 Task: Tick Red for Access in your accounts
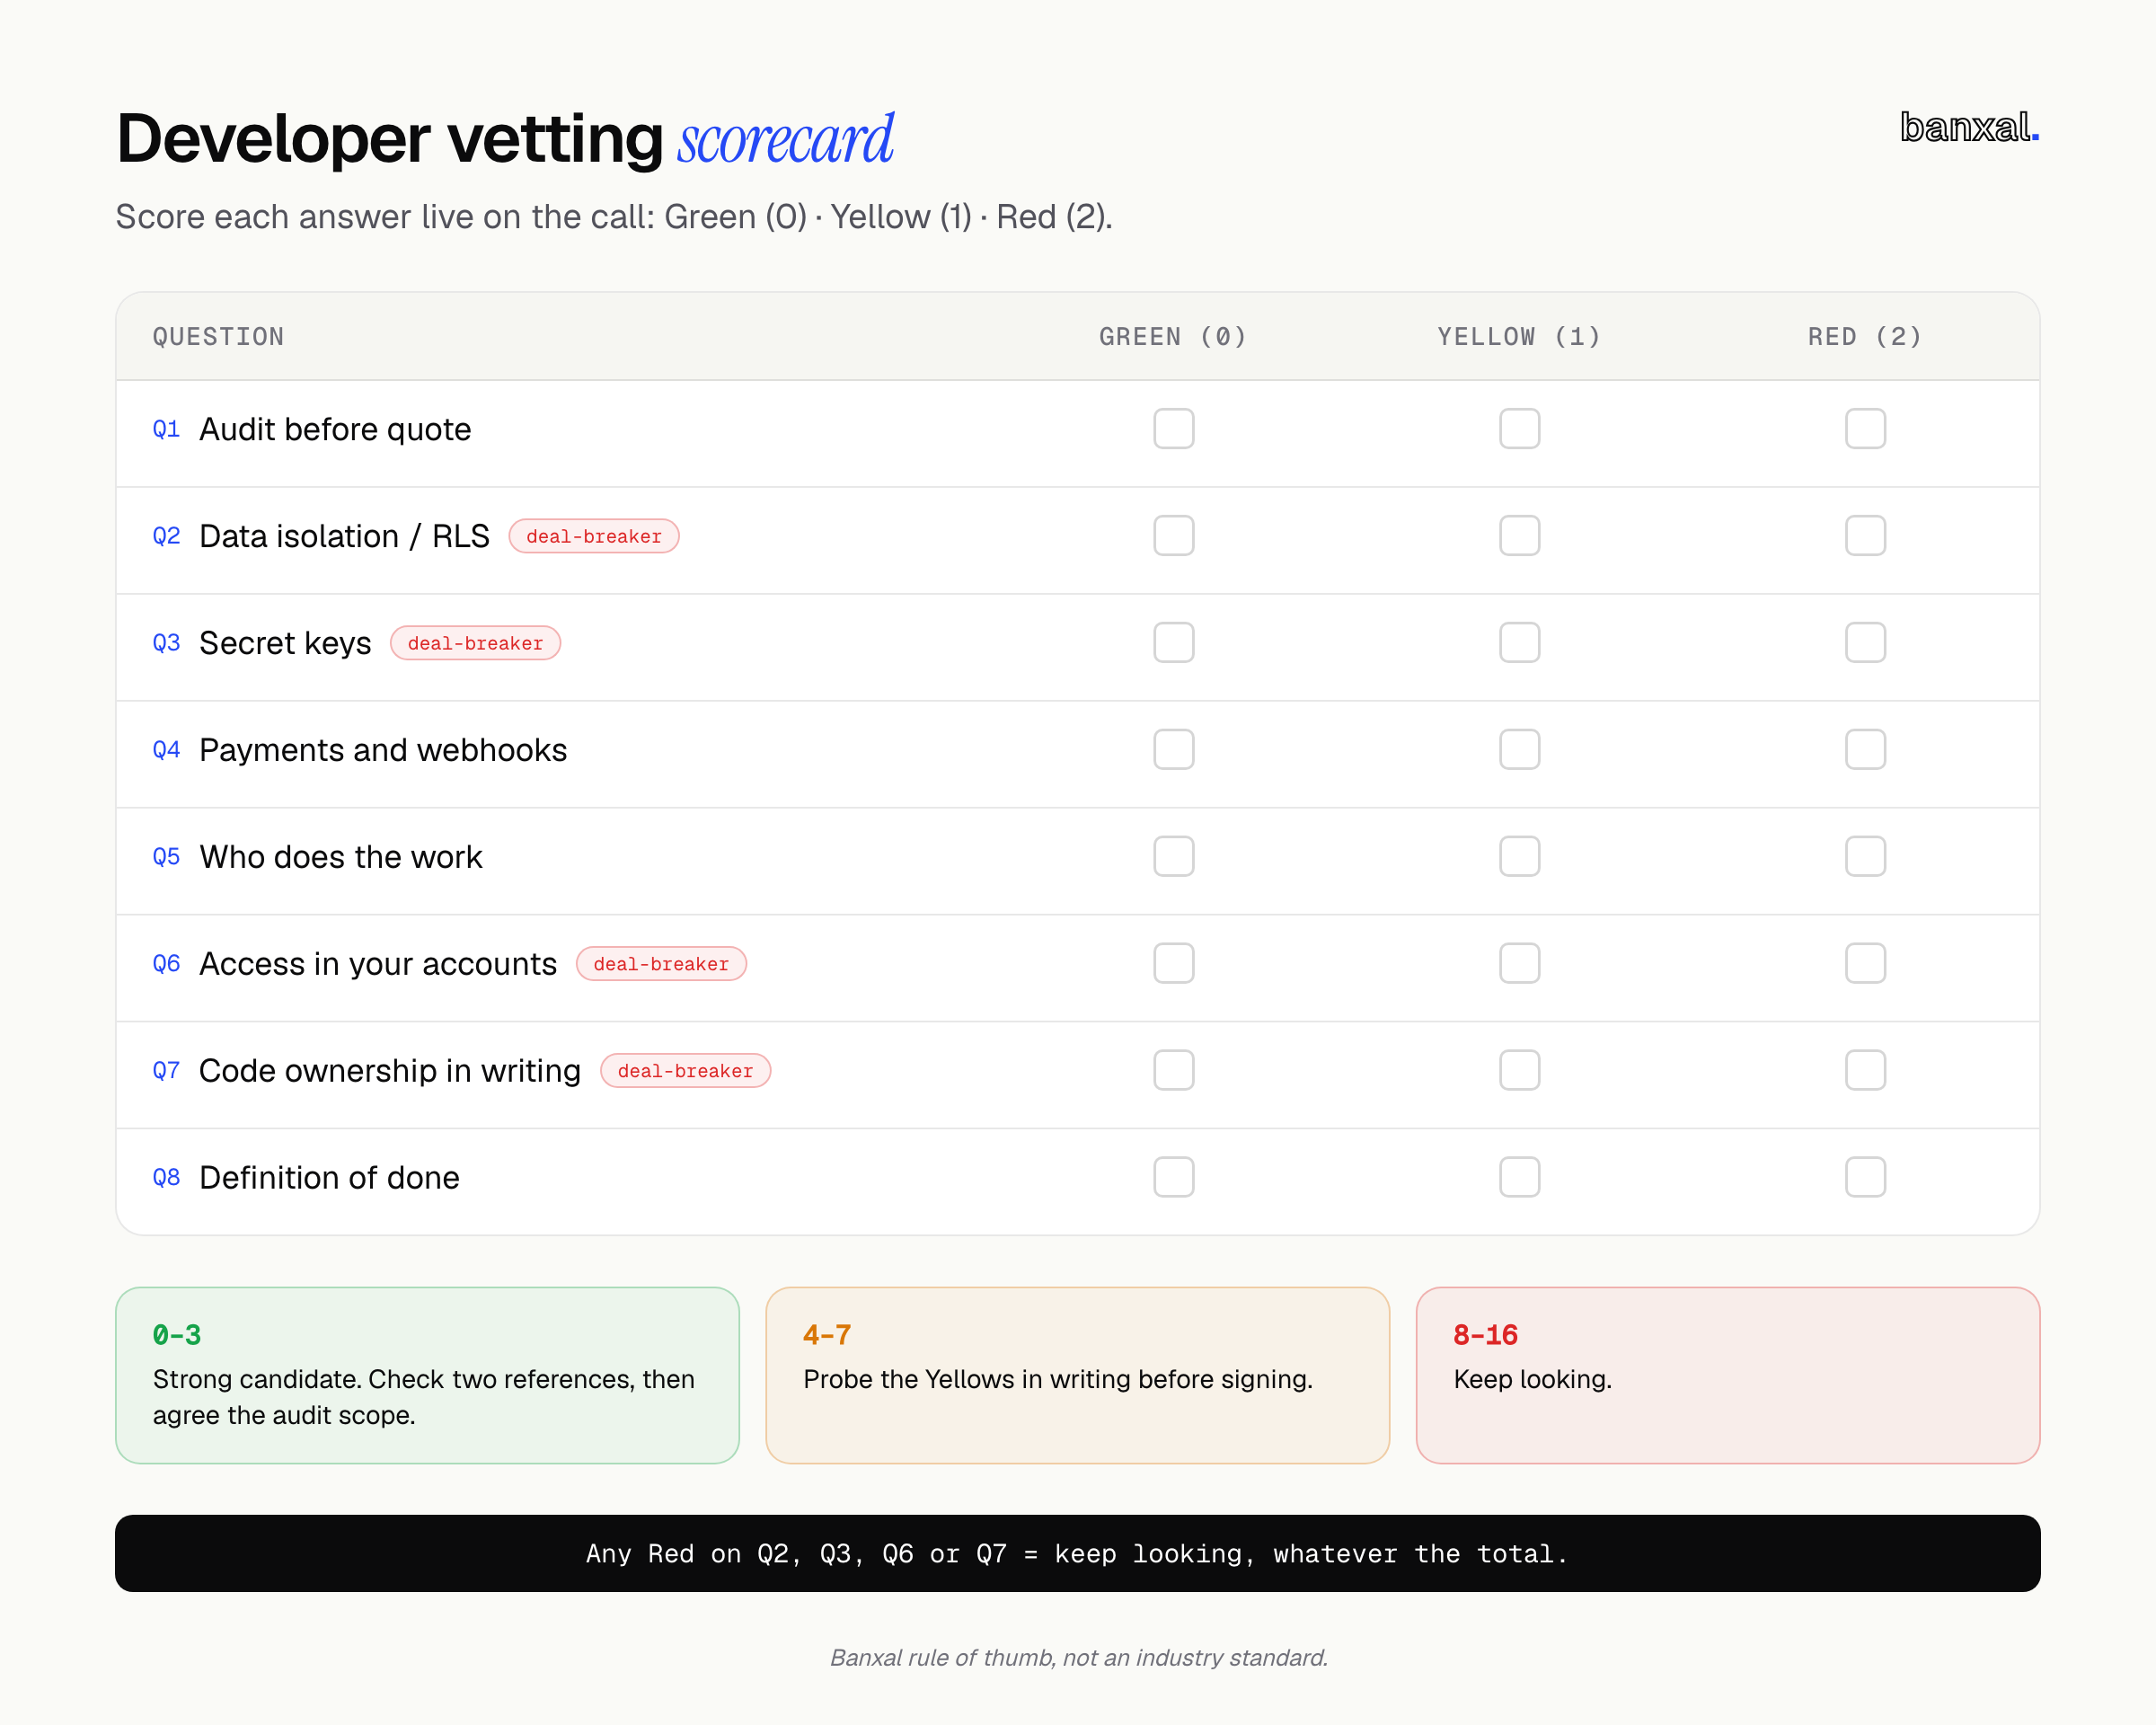point(1865,964)
